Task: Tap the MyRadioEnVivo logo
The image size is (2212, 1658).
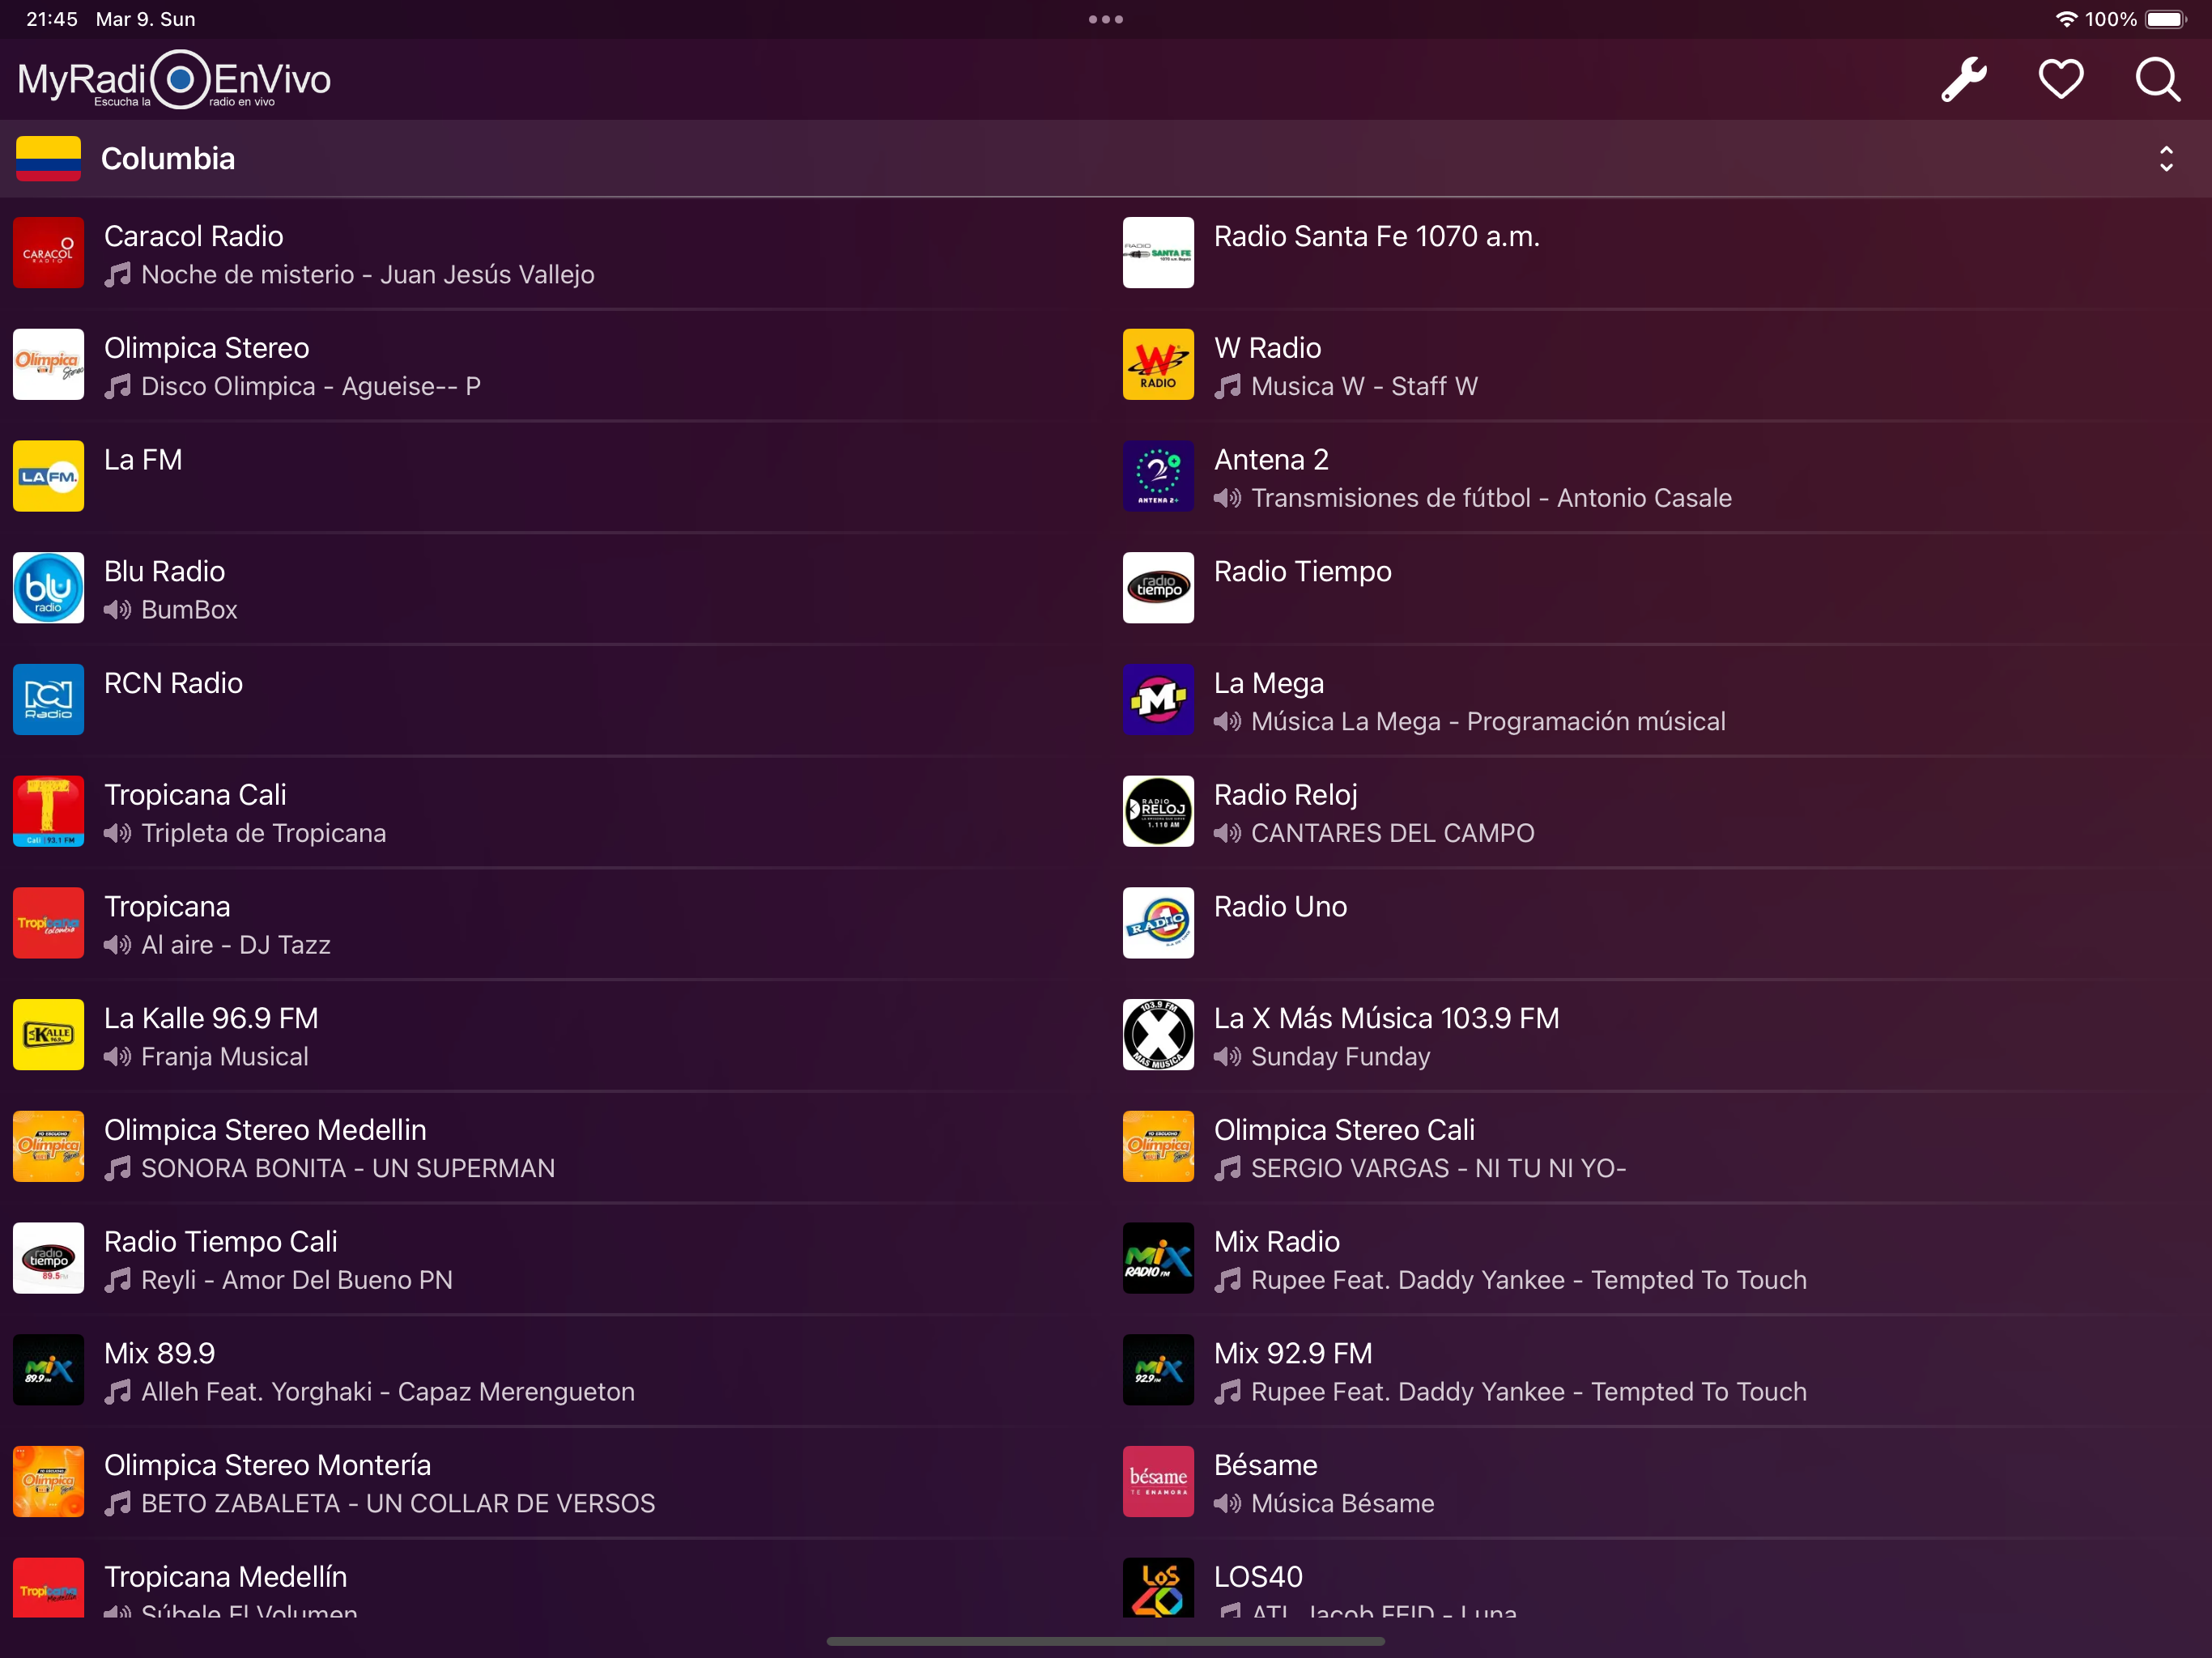Action: click(x=175, y=79)
